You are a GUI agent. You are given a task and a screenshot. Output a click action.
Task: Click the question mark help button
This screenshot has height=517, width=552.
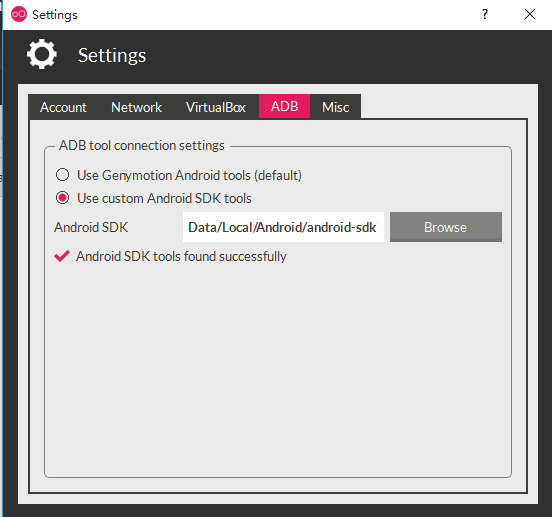(485, 14)
